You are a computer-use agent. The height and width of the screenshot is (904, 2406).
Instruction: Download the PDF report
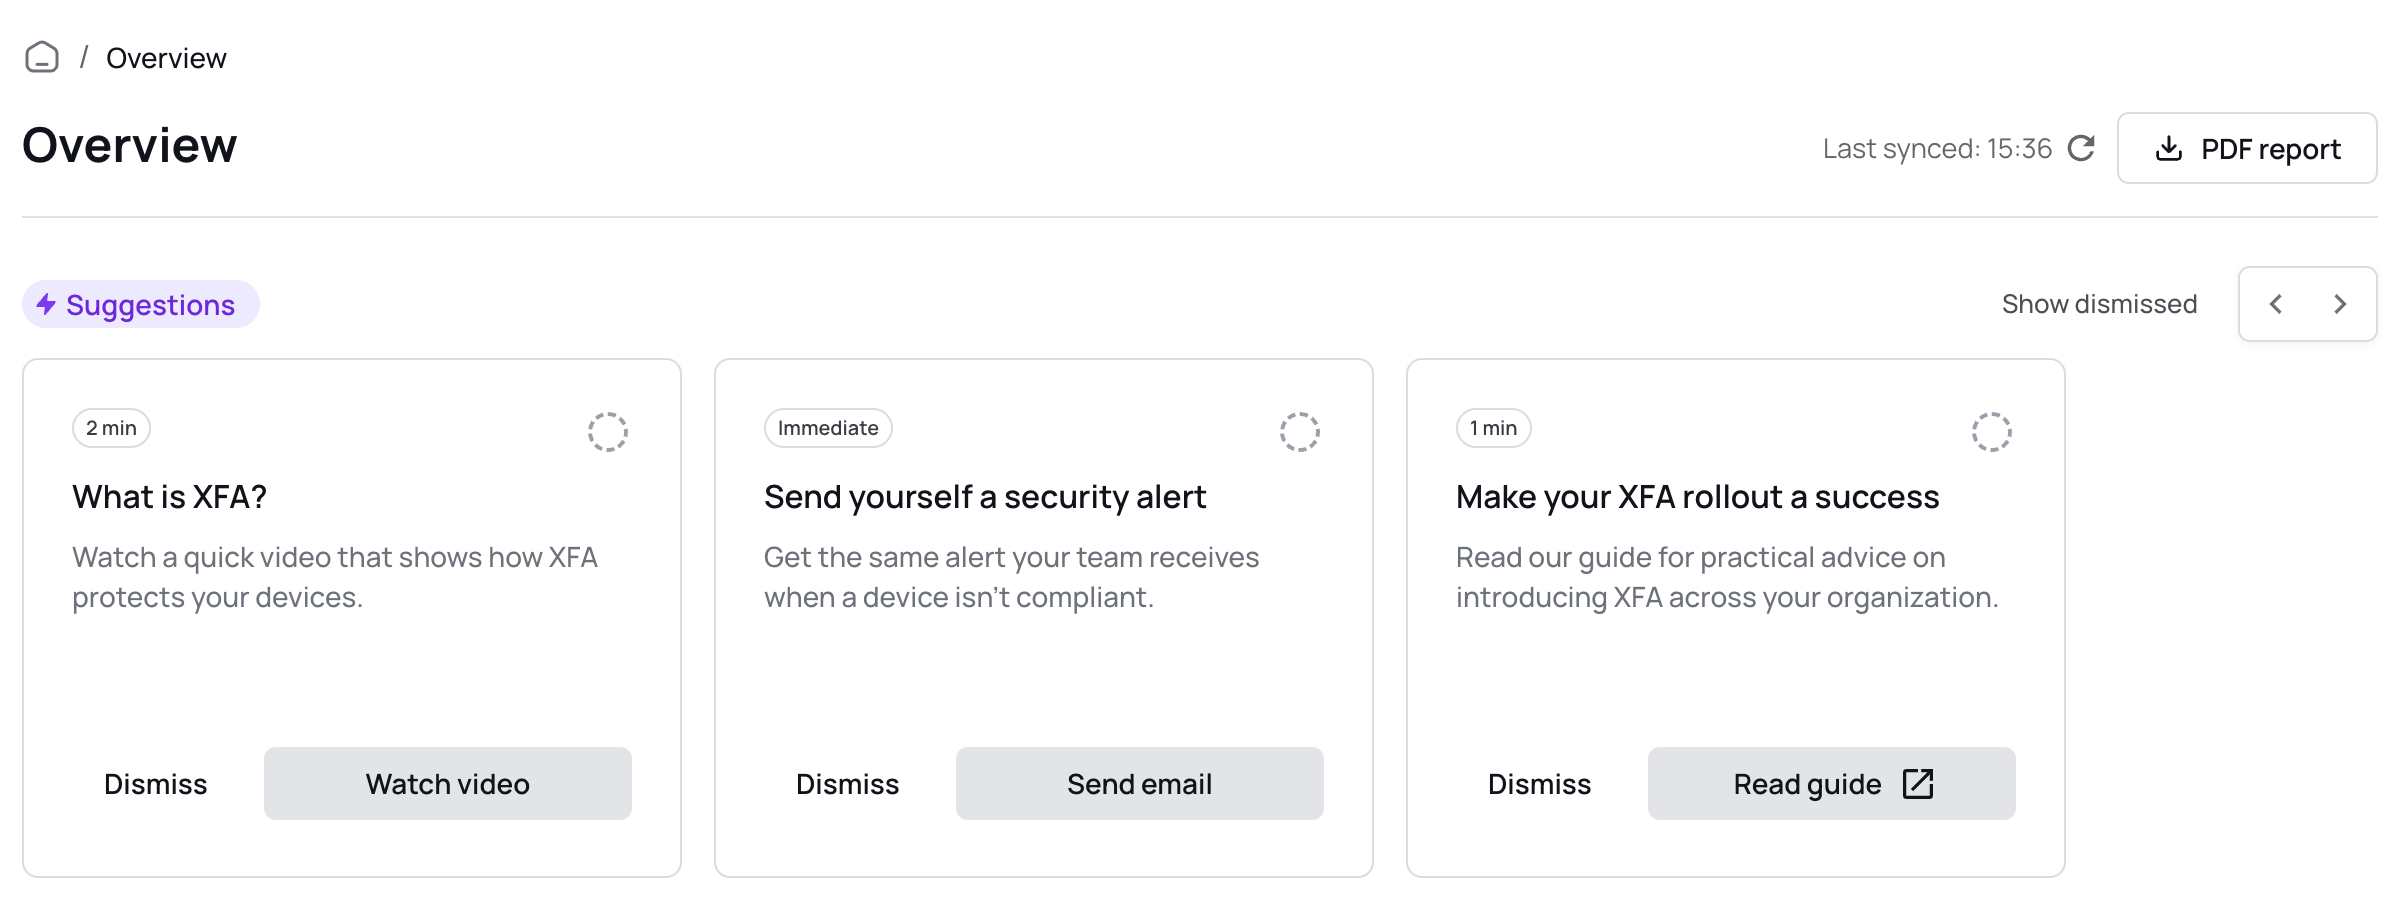[2247, 148]
